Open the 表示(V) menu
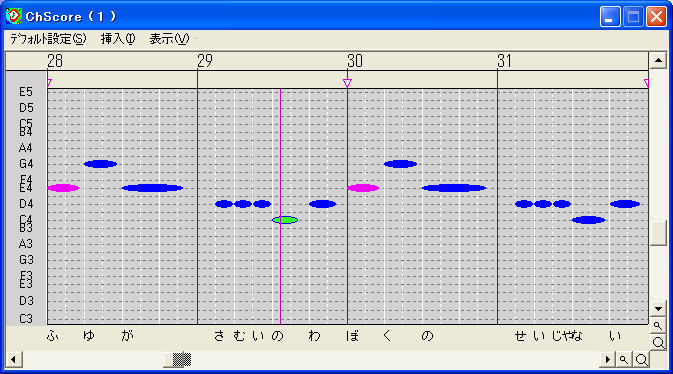This screenshot has width=673, height=374. click(169, 39)
